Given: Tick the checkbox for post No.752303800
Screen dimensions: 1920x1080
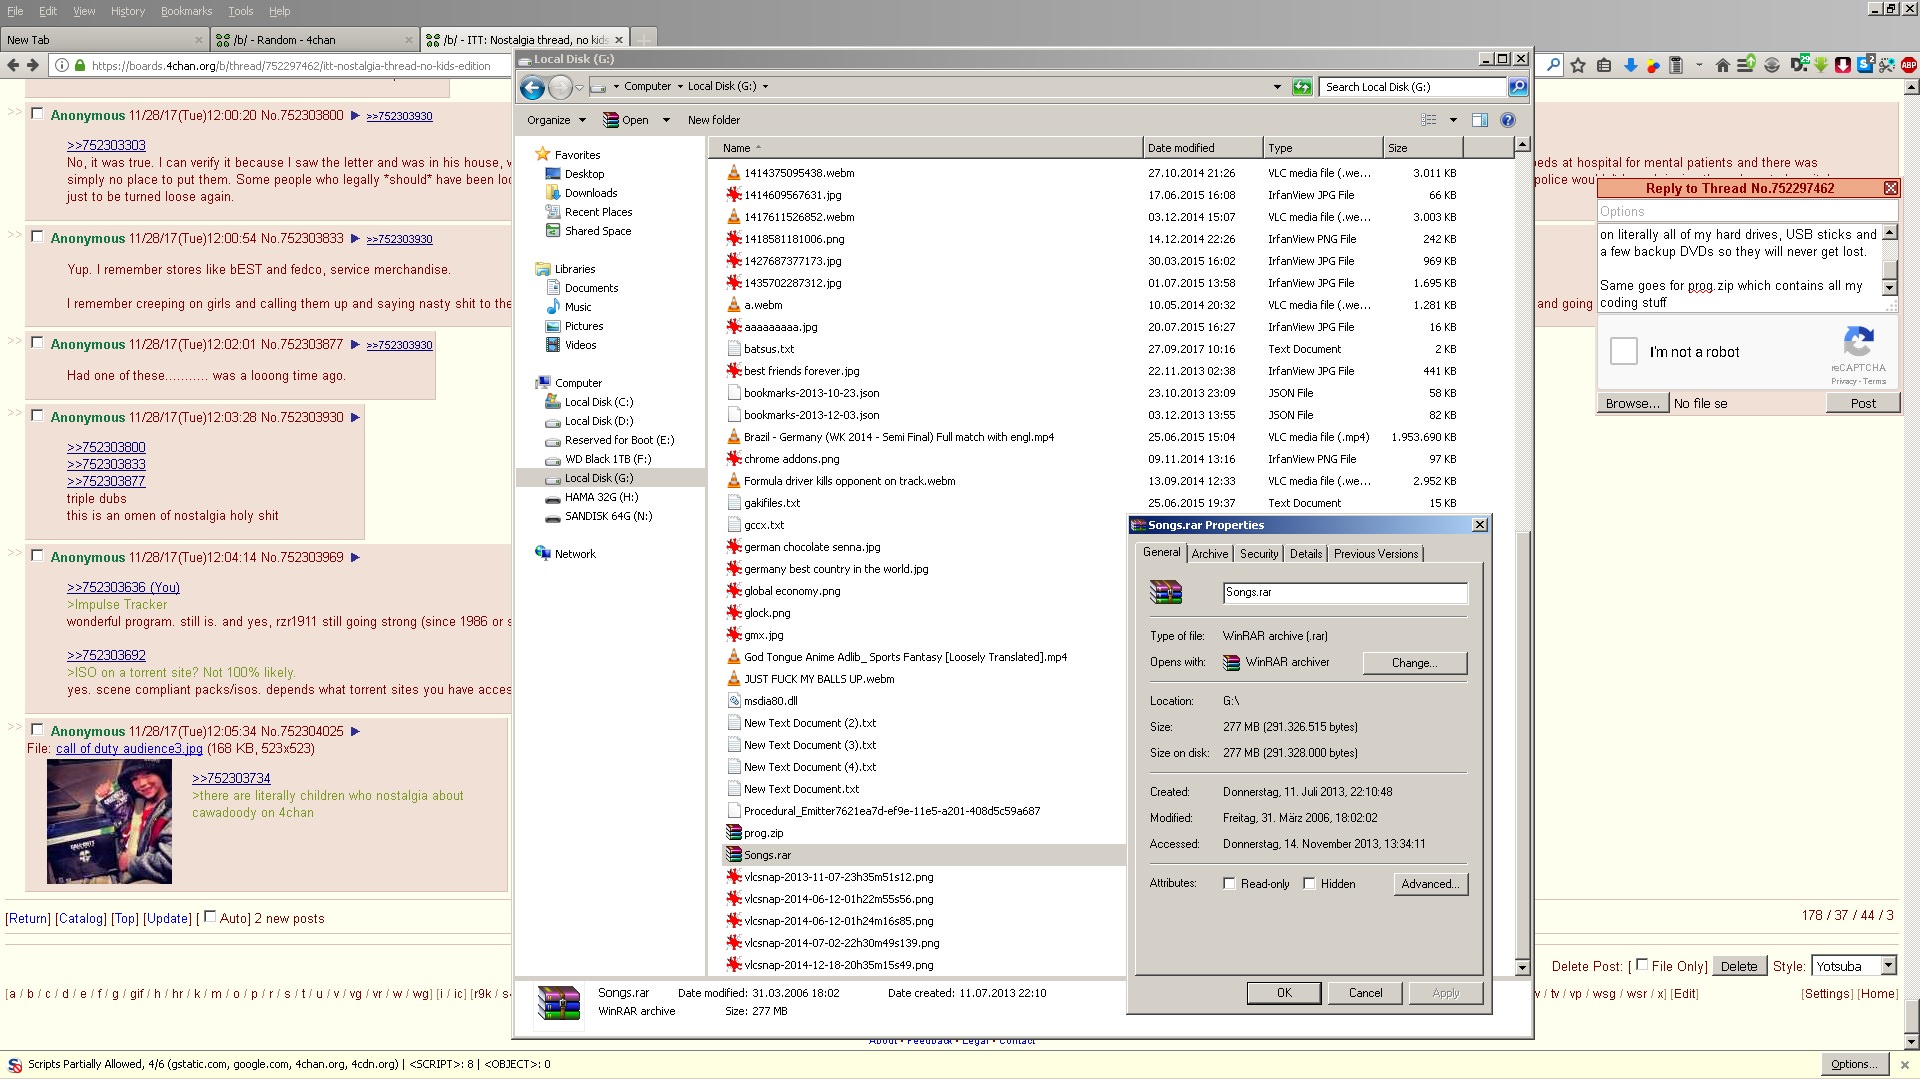Looking at the screenshot, I should coord(37,114).
